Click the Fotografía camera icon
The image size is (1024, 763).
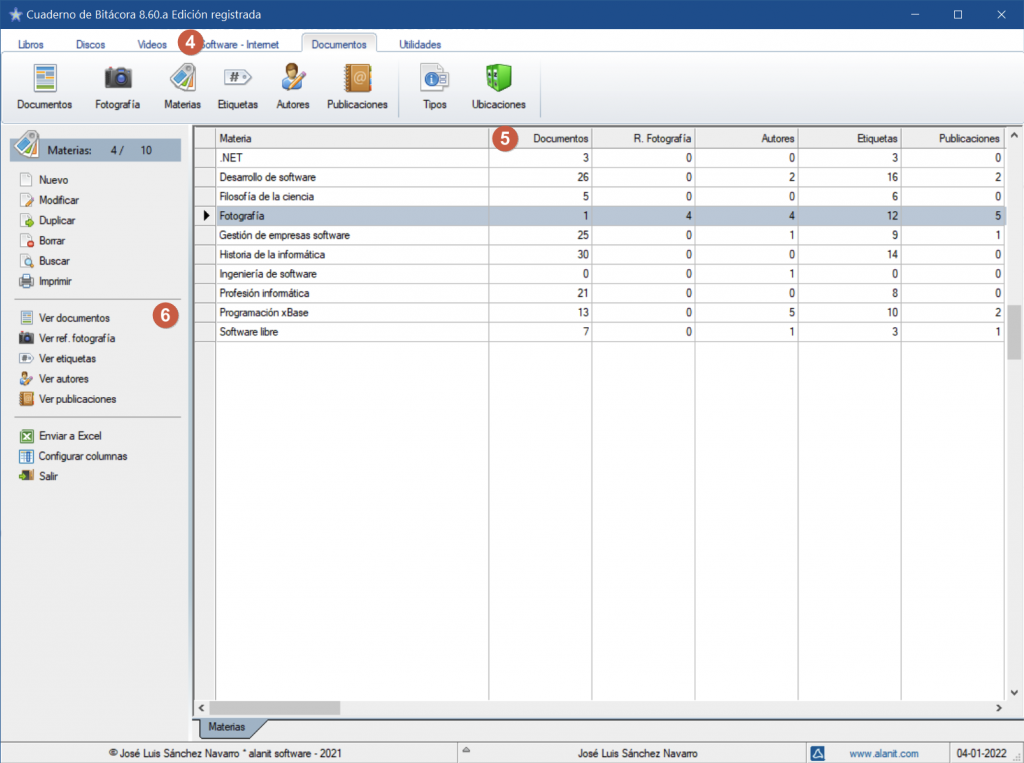click(x=118, y=80)
